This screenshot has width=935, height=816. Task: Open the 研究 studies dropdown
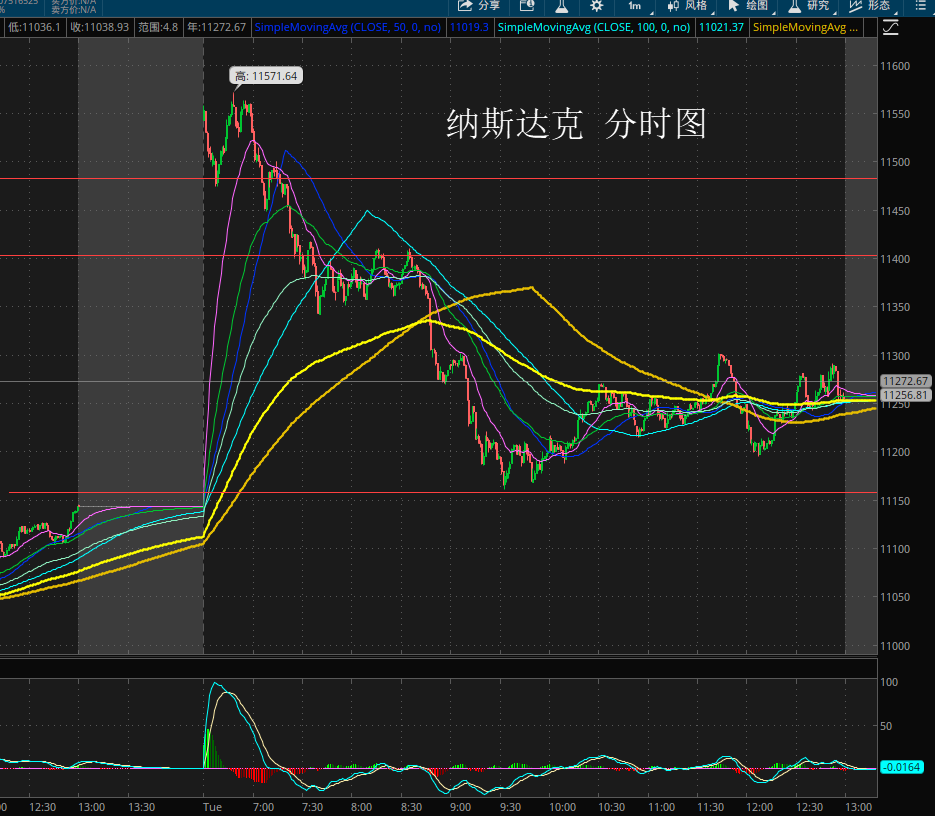pyautogui.click(x=811, y=6)
